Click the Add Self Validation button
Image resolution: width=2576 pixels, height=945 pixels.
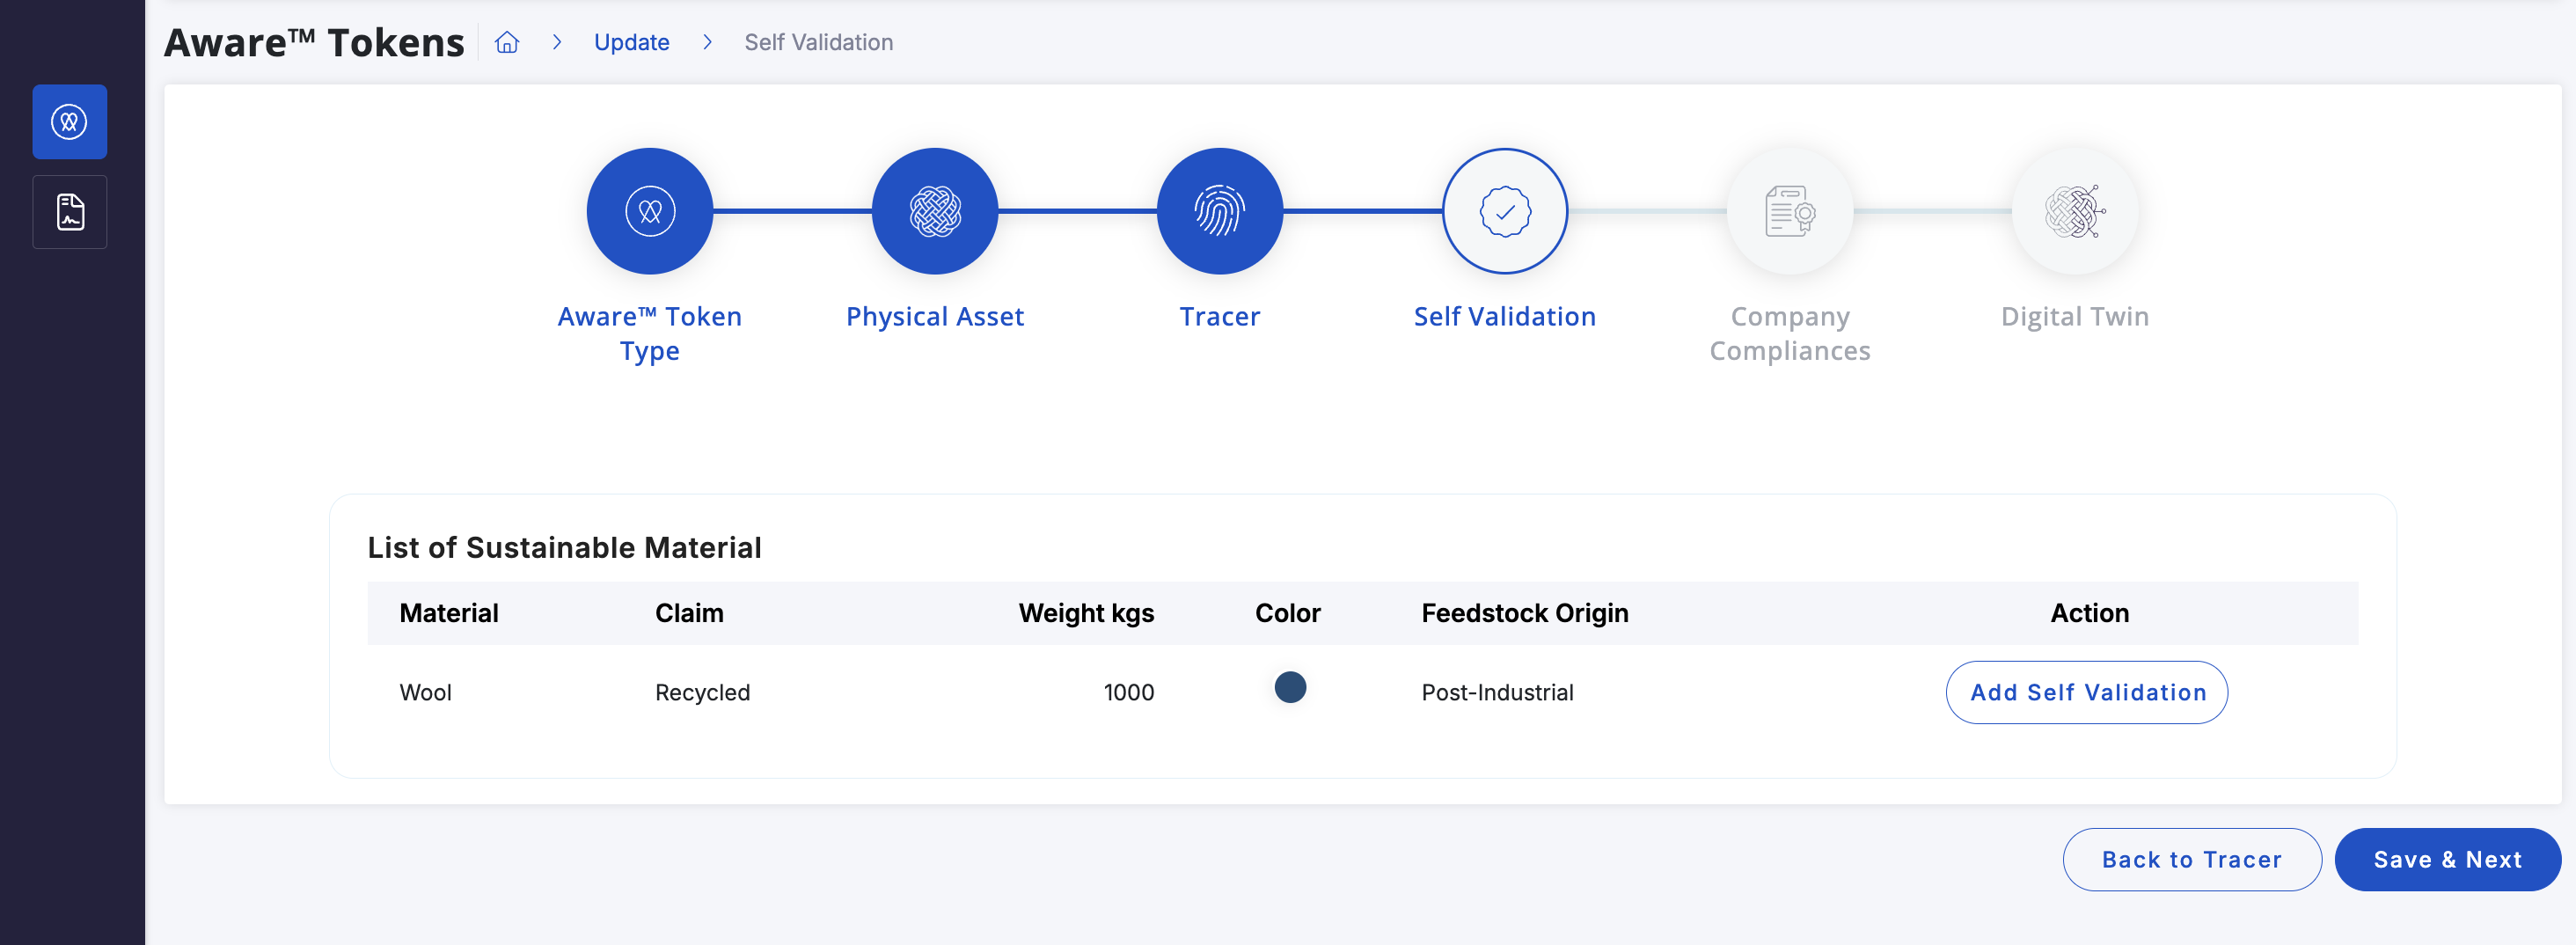pyautogui.click(x=2086, y=692)
